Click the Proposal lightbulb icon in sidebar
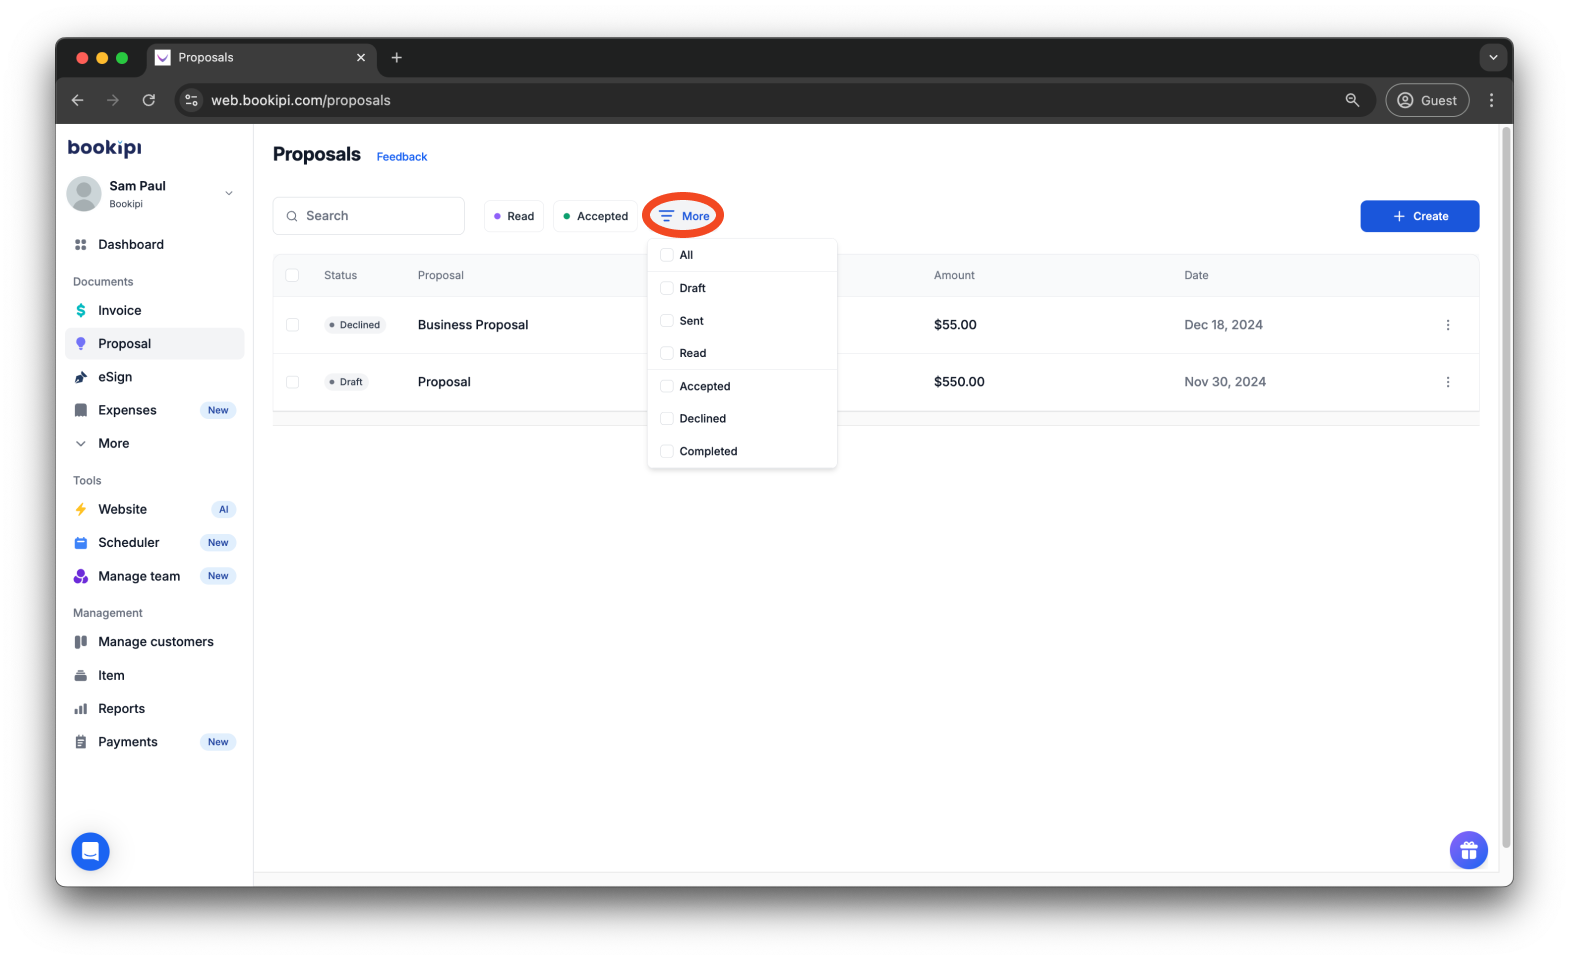This screenshot has height=960, width=1569. (x=81, y=344)
